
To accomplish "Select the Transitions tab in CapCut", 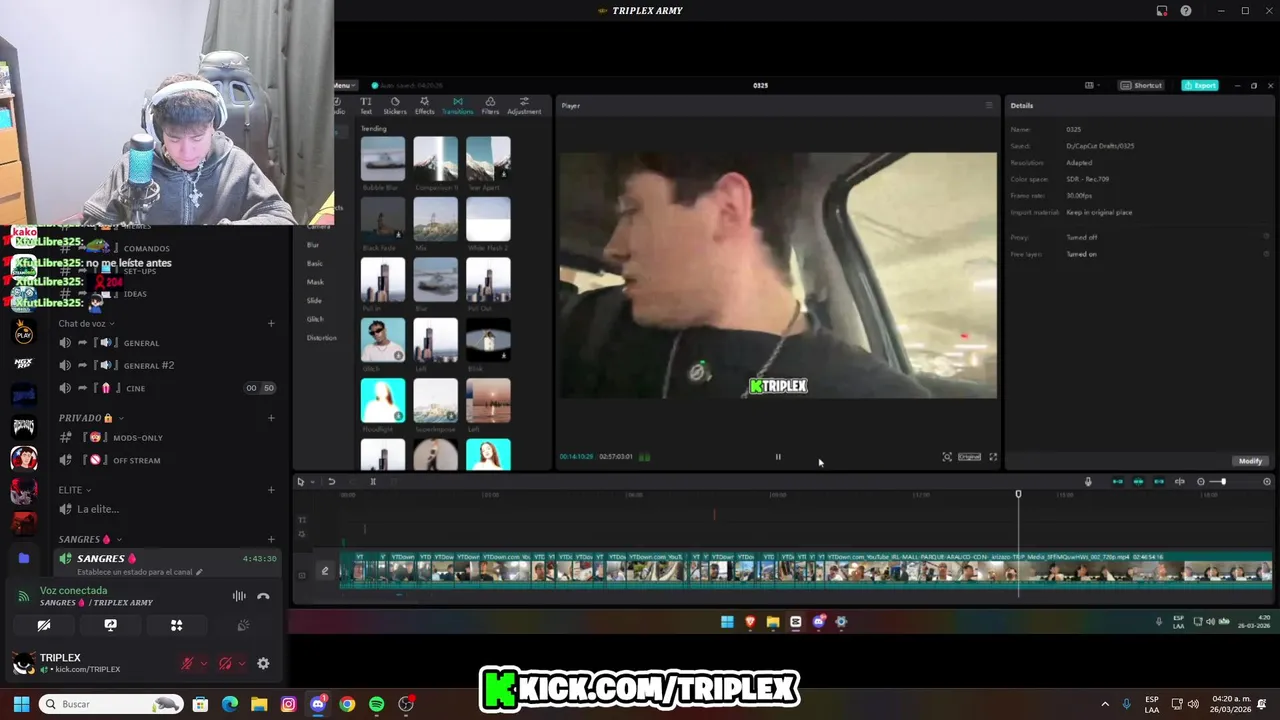I will pyautogui.click(x=457, y=105).
